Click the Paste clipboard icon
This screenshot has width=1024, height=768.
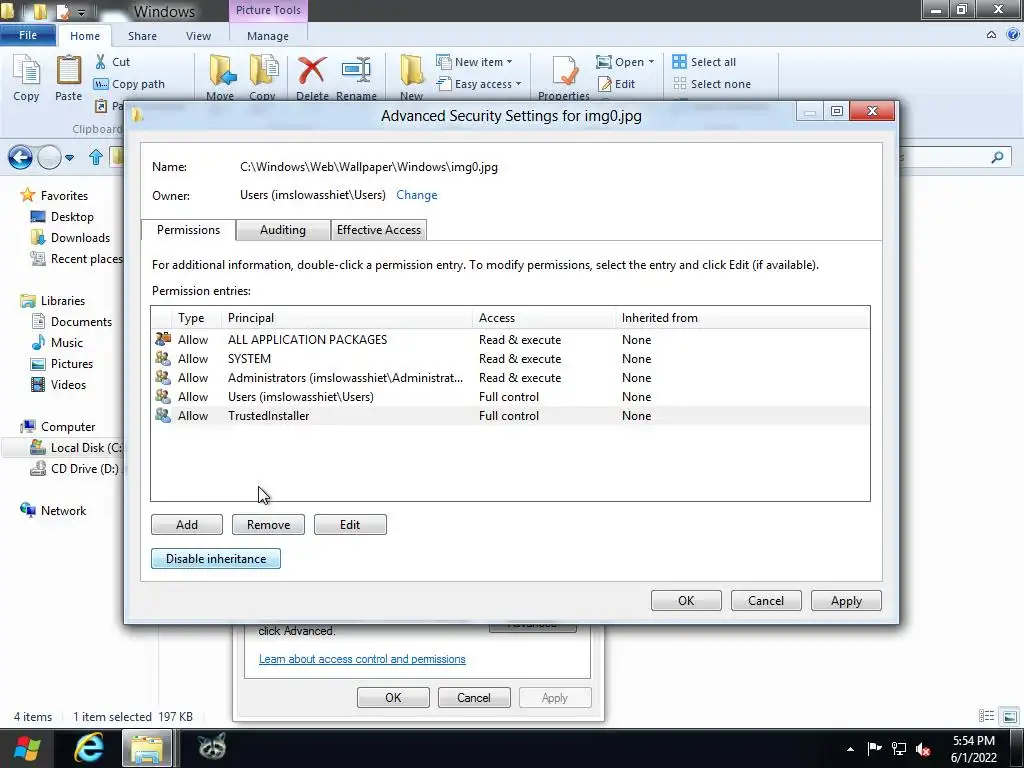click(68, 71)
